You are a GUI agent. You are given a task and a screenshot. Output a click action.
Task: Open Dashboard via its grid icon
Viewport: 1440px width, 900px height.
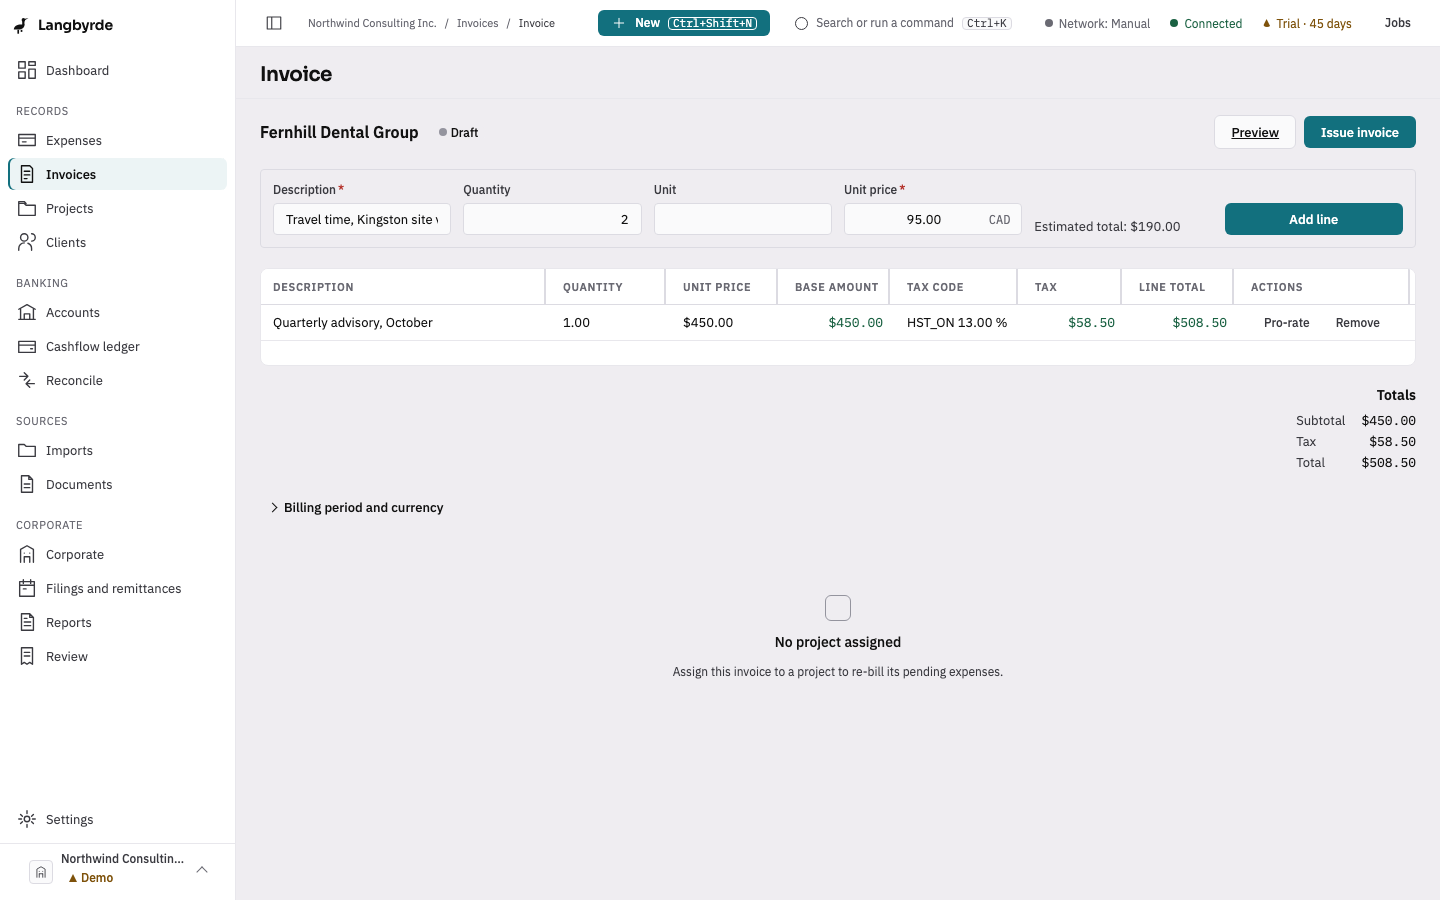pyautogui.click(x=27, y=70)
